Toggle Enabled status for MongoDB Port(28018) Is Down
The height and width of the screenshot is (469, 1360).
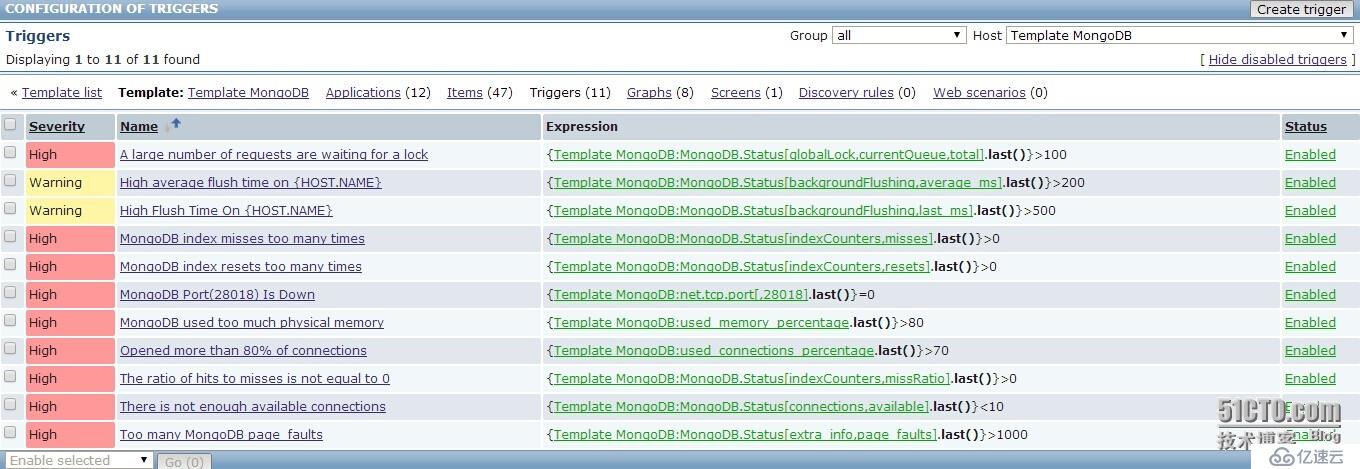pyautogui.click(x=1310, y=294)
